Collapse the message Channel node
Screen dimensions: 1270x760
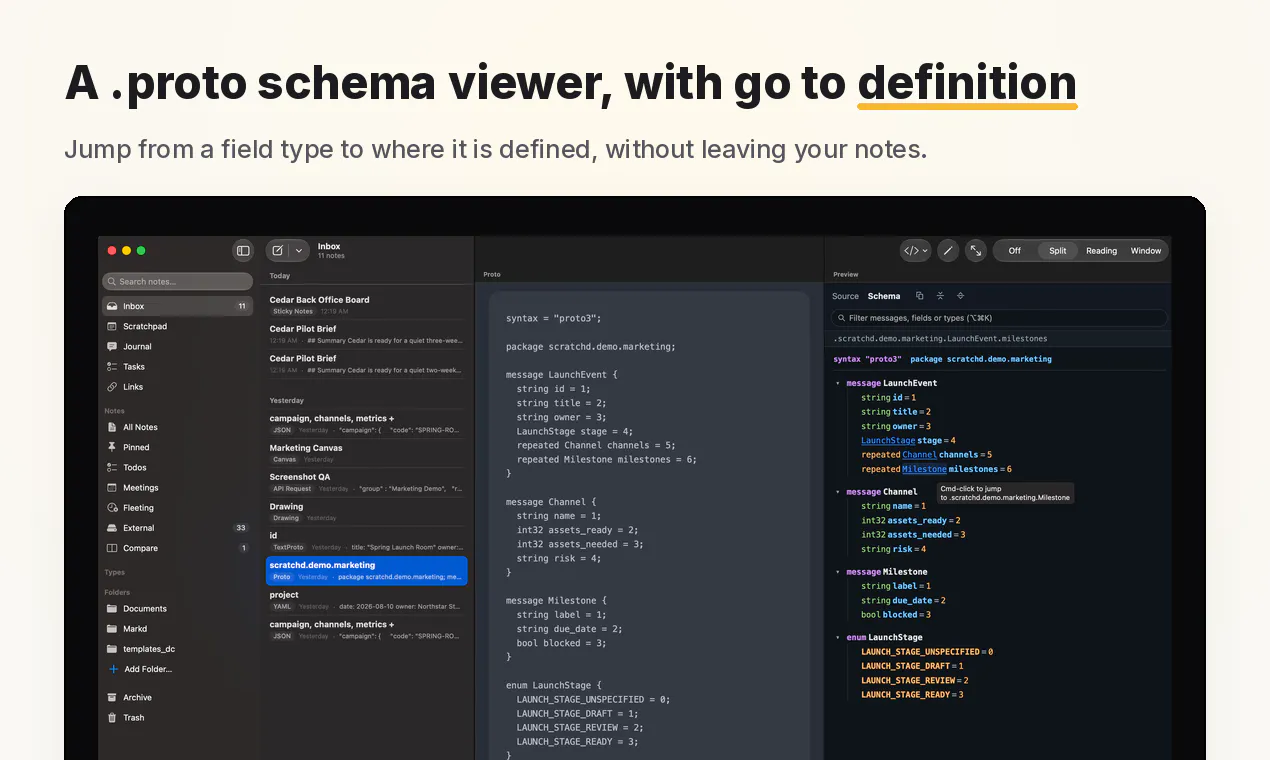[x=838, y=492]
